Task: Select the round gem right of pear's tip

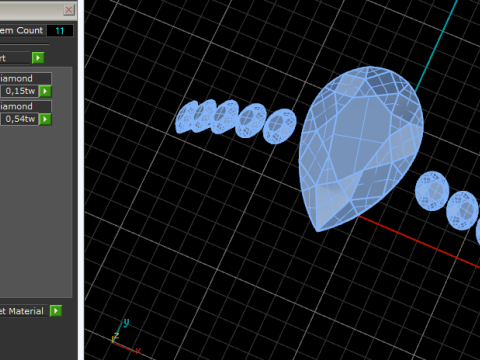Action: click(x=432, y=191)
